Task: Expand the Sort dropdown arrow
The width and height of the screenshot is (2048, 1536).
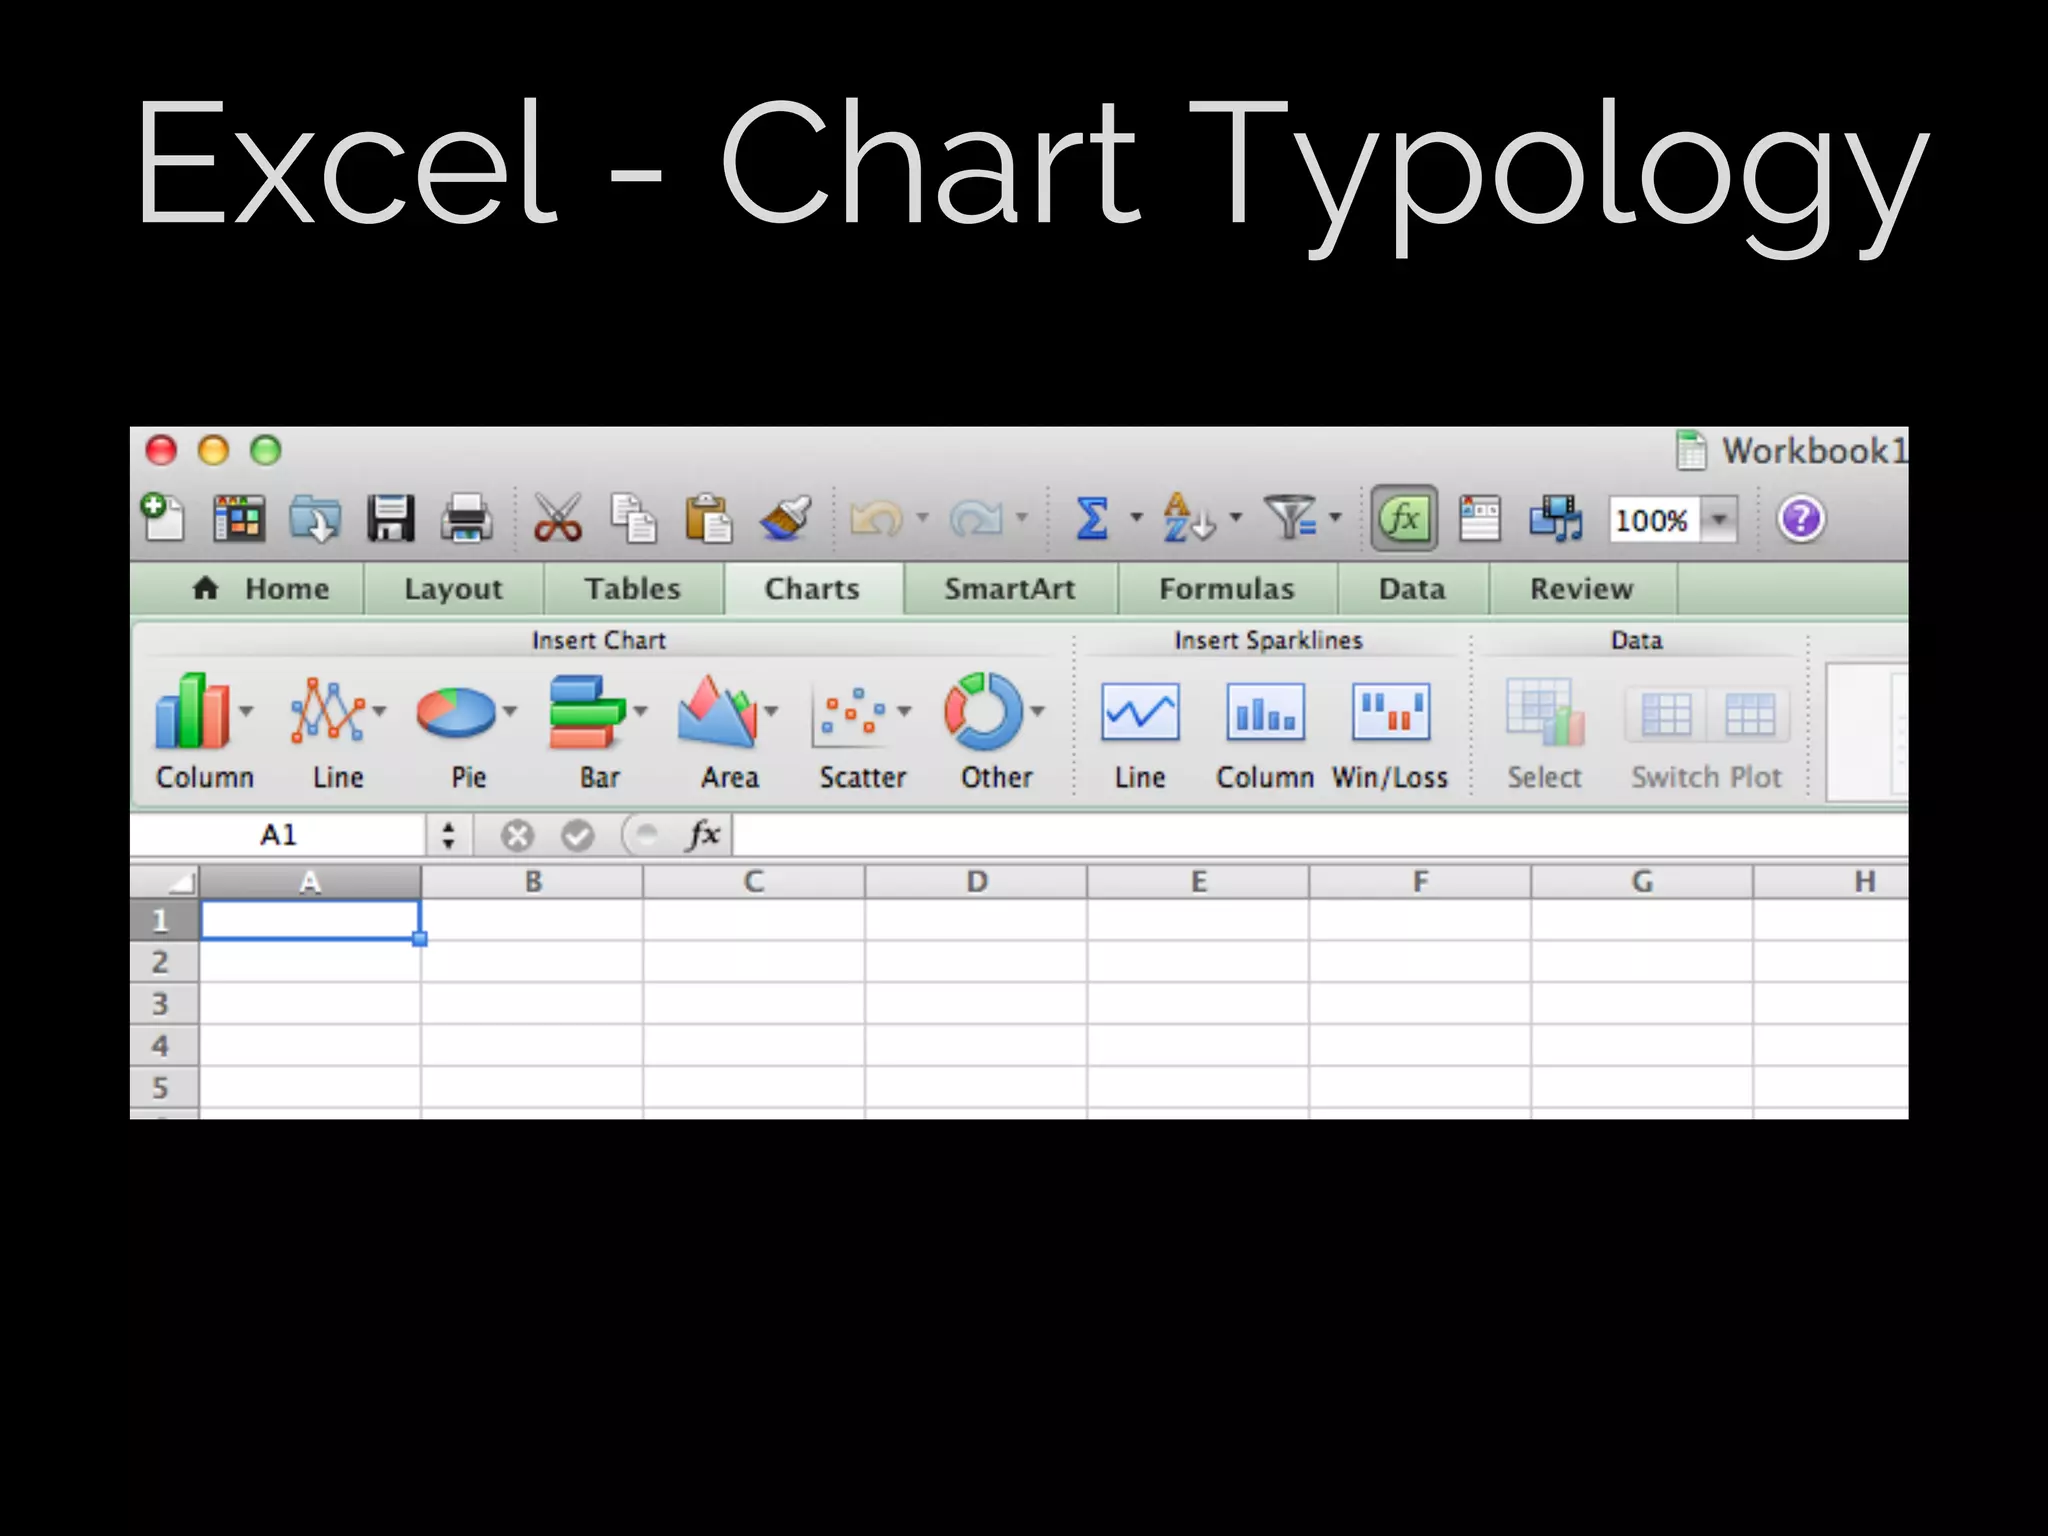Action: (x=1235, y=518)
